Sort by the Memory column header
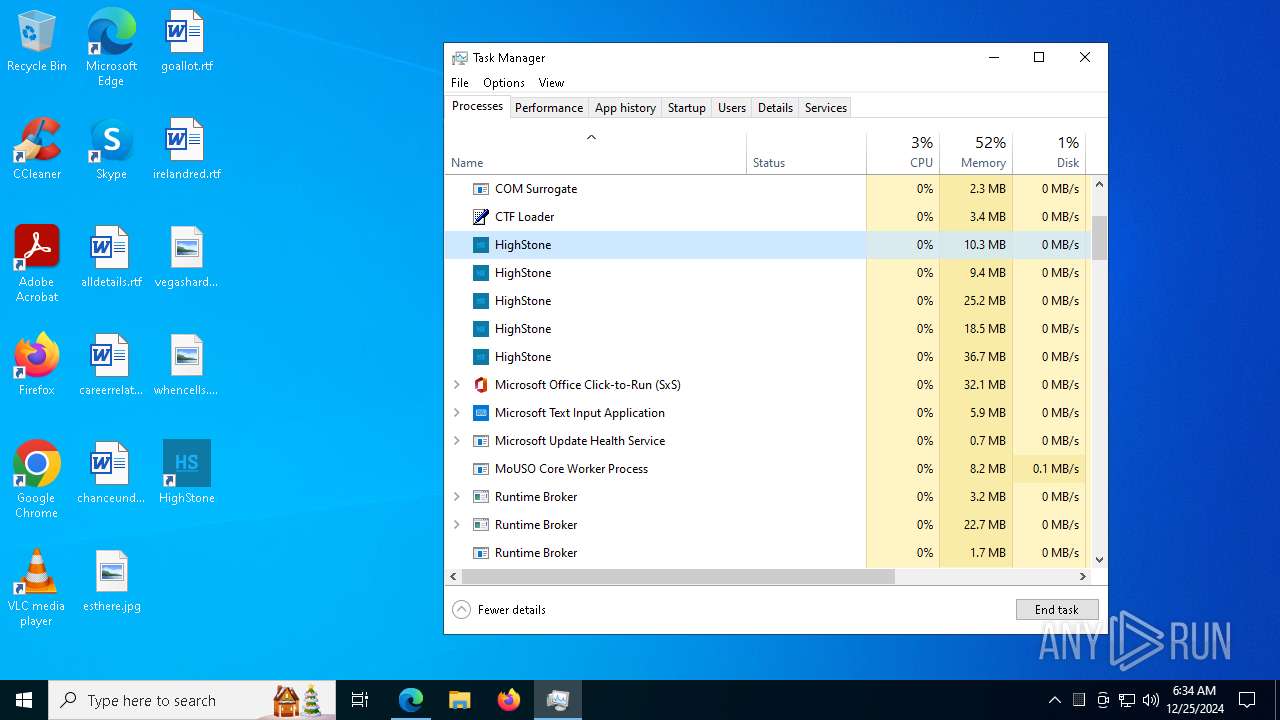 point(976,151)
